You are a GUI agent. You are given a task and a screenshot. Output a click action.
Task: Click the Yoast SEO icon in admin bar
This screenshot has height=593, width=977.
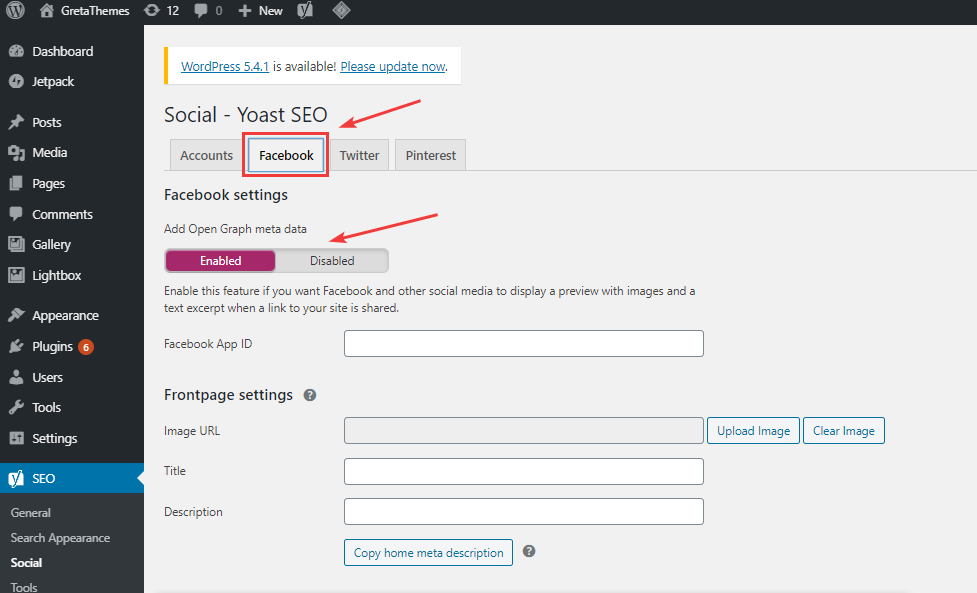305,11
